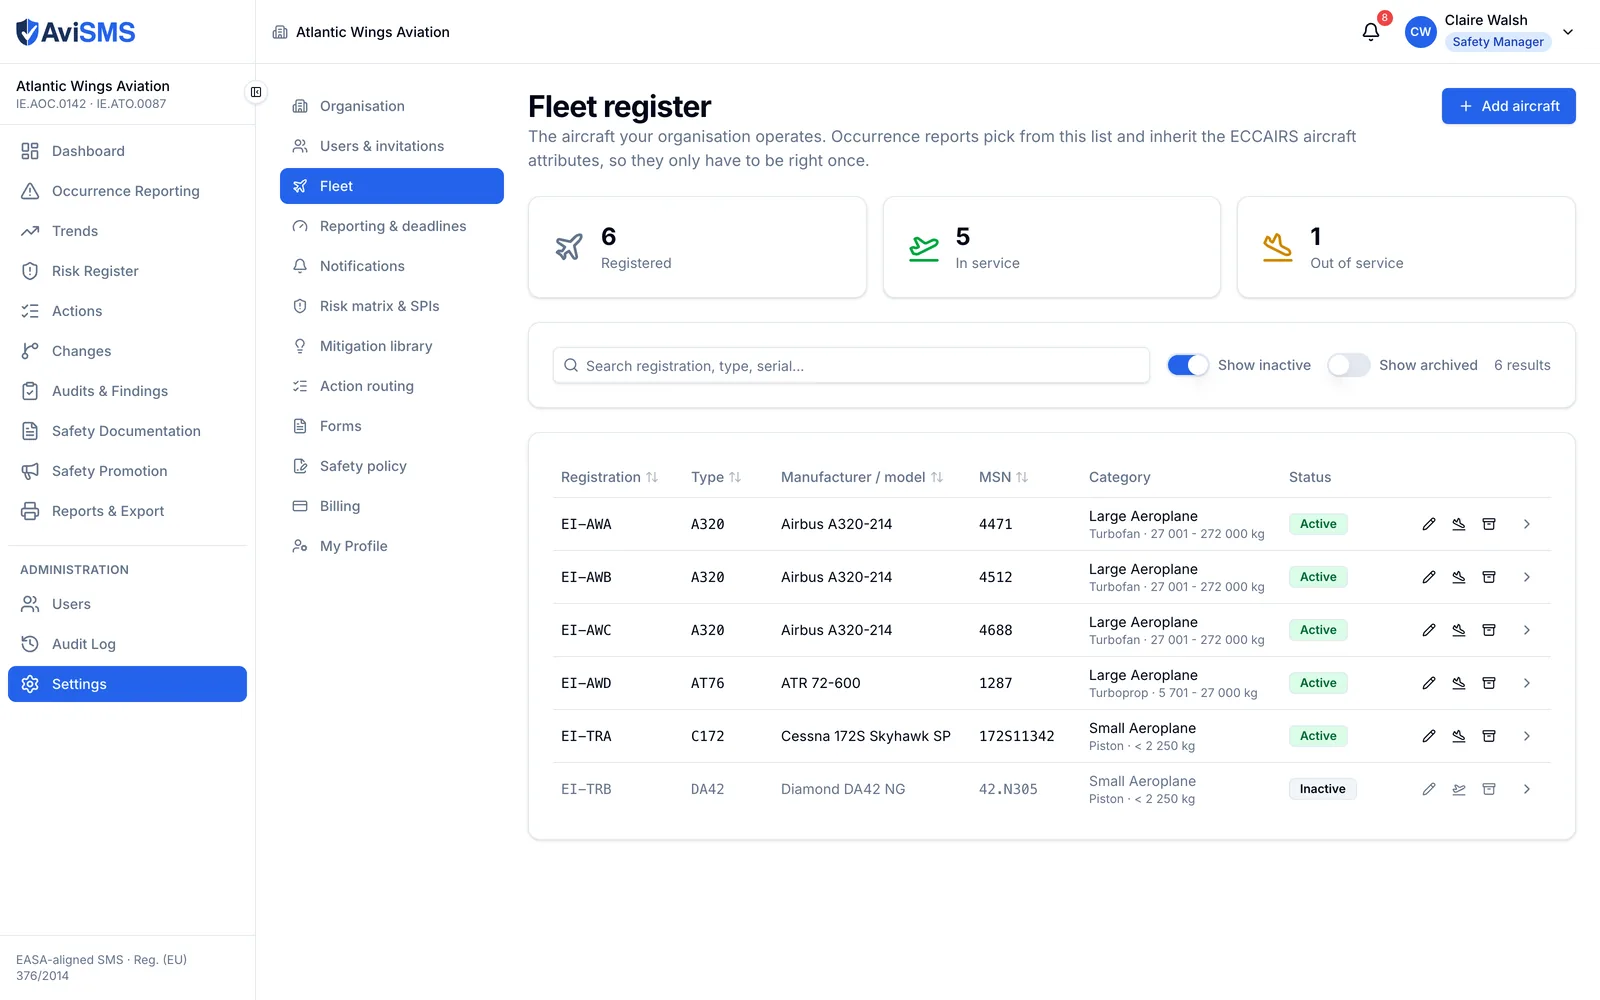The image size is (1600, 1000).
Task: Click the Atlantic Wings Aviation breadcrumb
Action: (x=361, y=32)
